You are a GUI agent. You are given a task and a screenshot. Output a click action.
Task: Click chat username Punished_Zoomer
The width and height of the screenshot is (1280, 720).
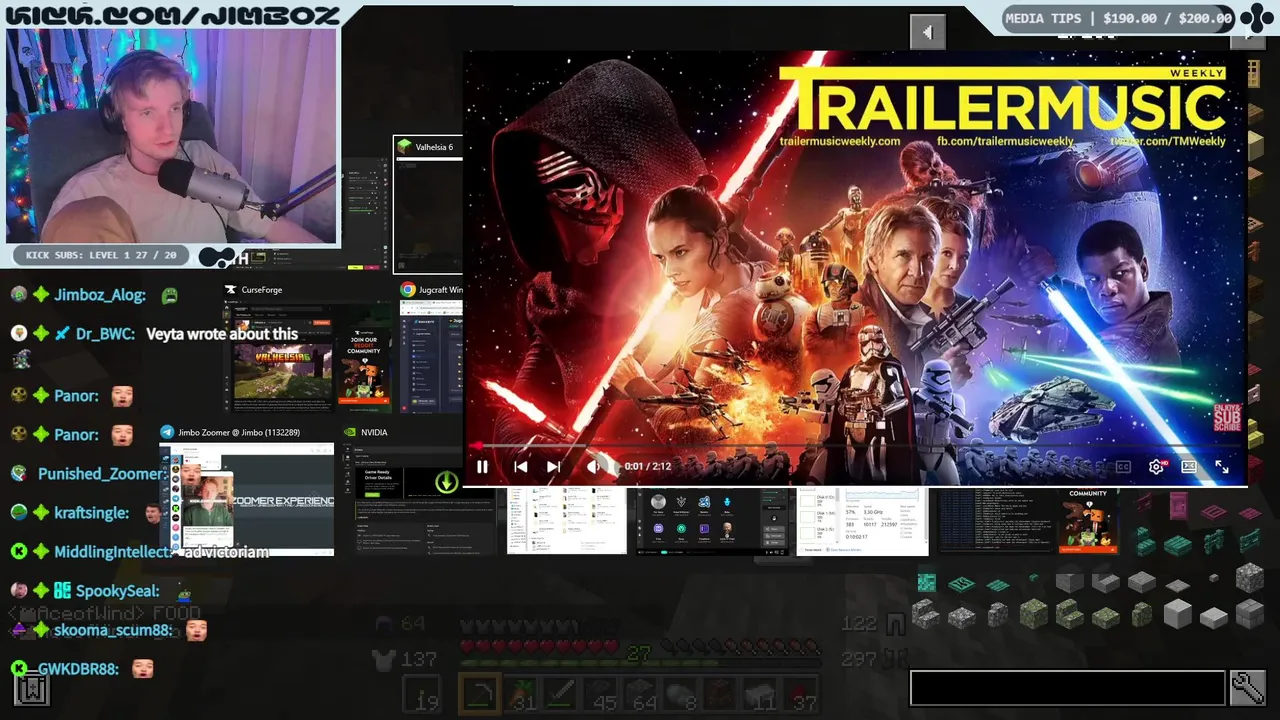[101, 474]
